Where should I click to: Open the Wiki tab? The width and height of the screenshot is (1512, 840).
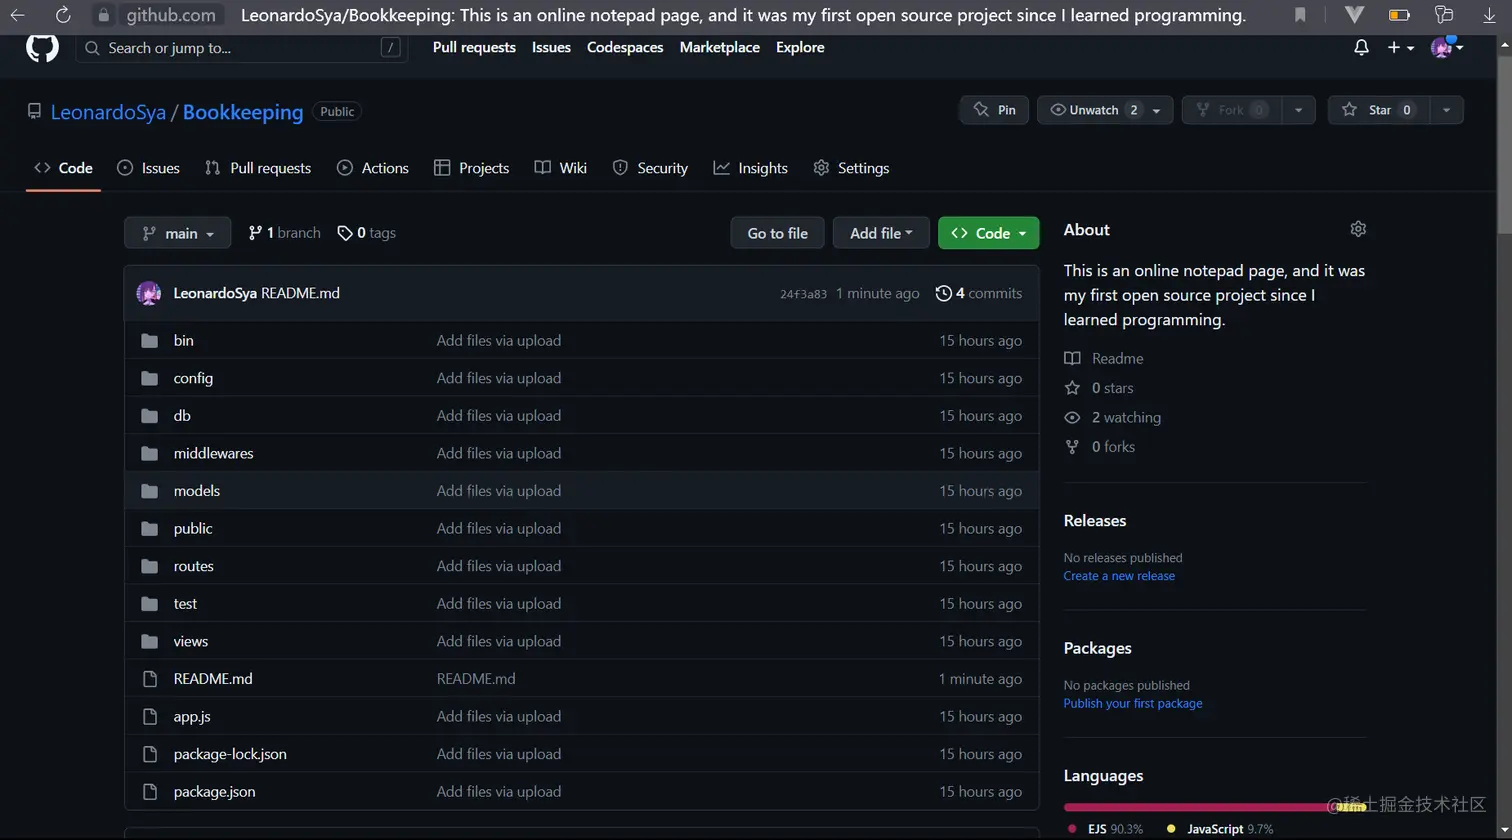click(x=561, y=168)
